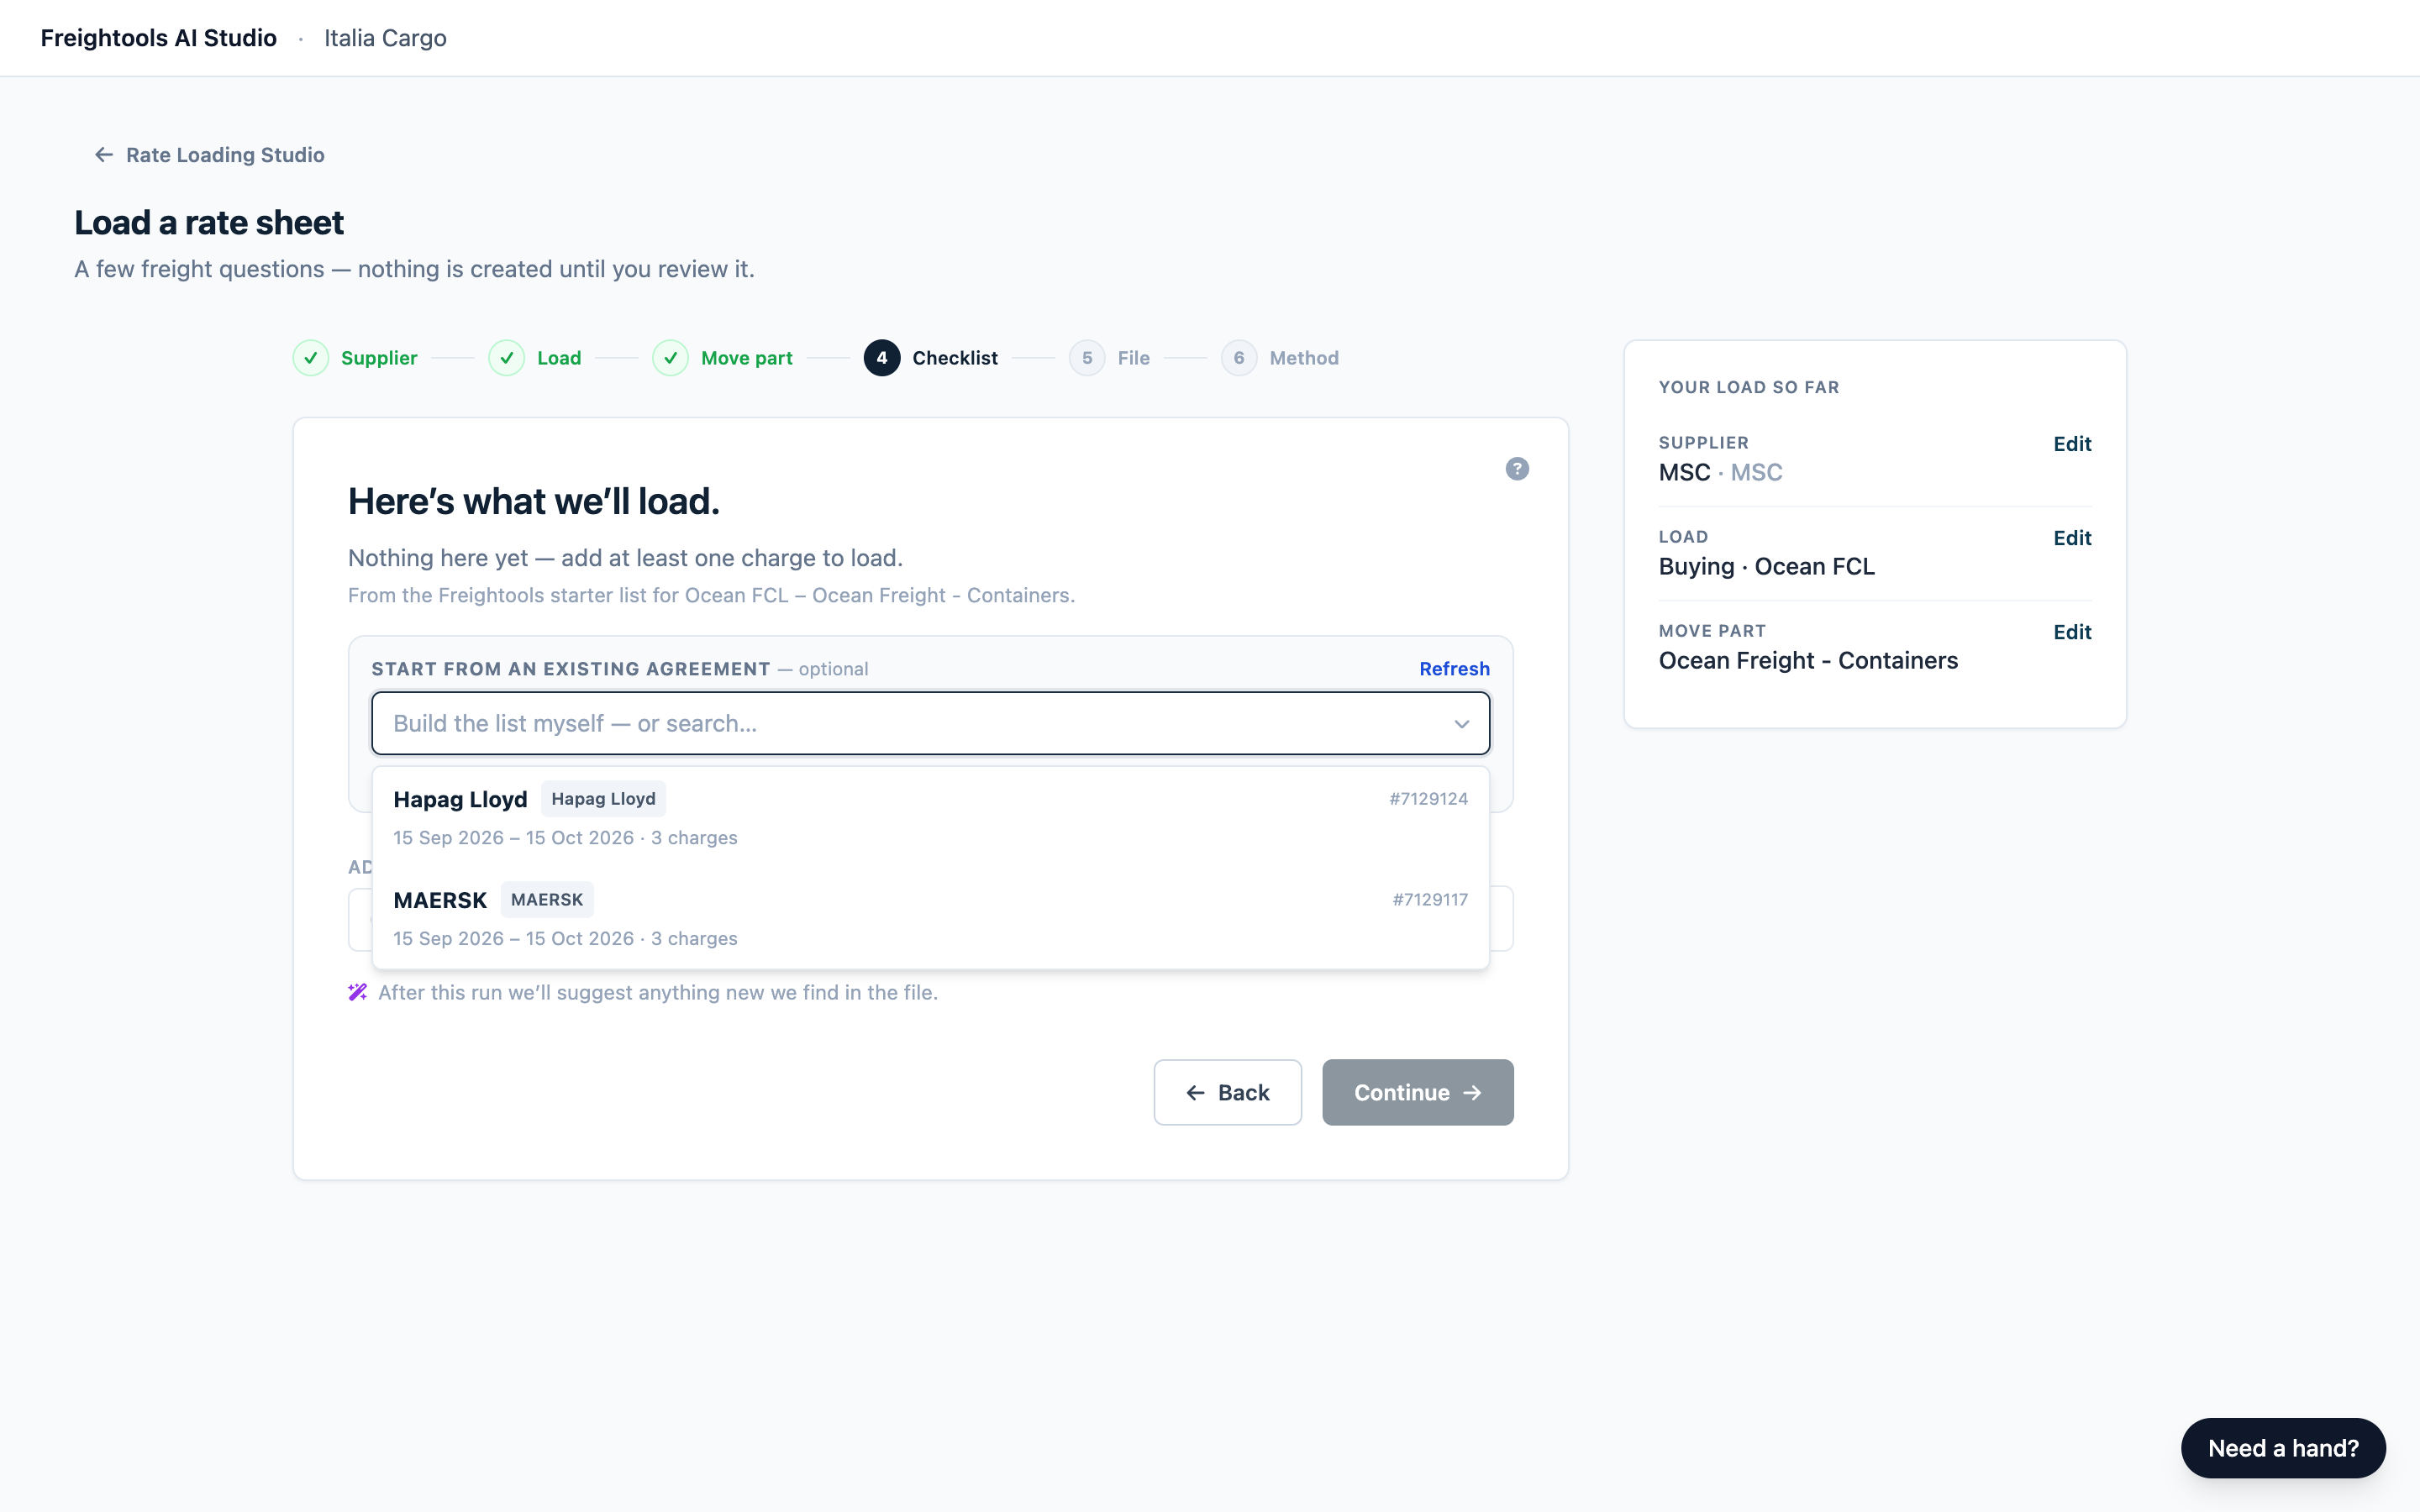Click the Refresh link
The height and width of the screenshot is (1512, 2420).
coord(1454,669)
